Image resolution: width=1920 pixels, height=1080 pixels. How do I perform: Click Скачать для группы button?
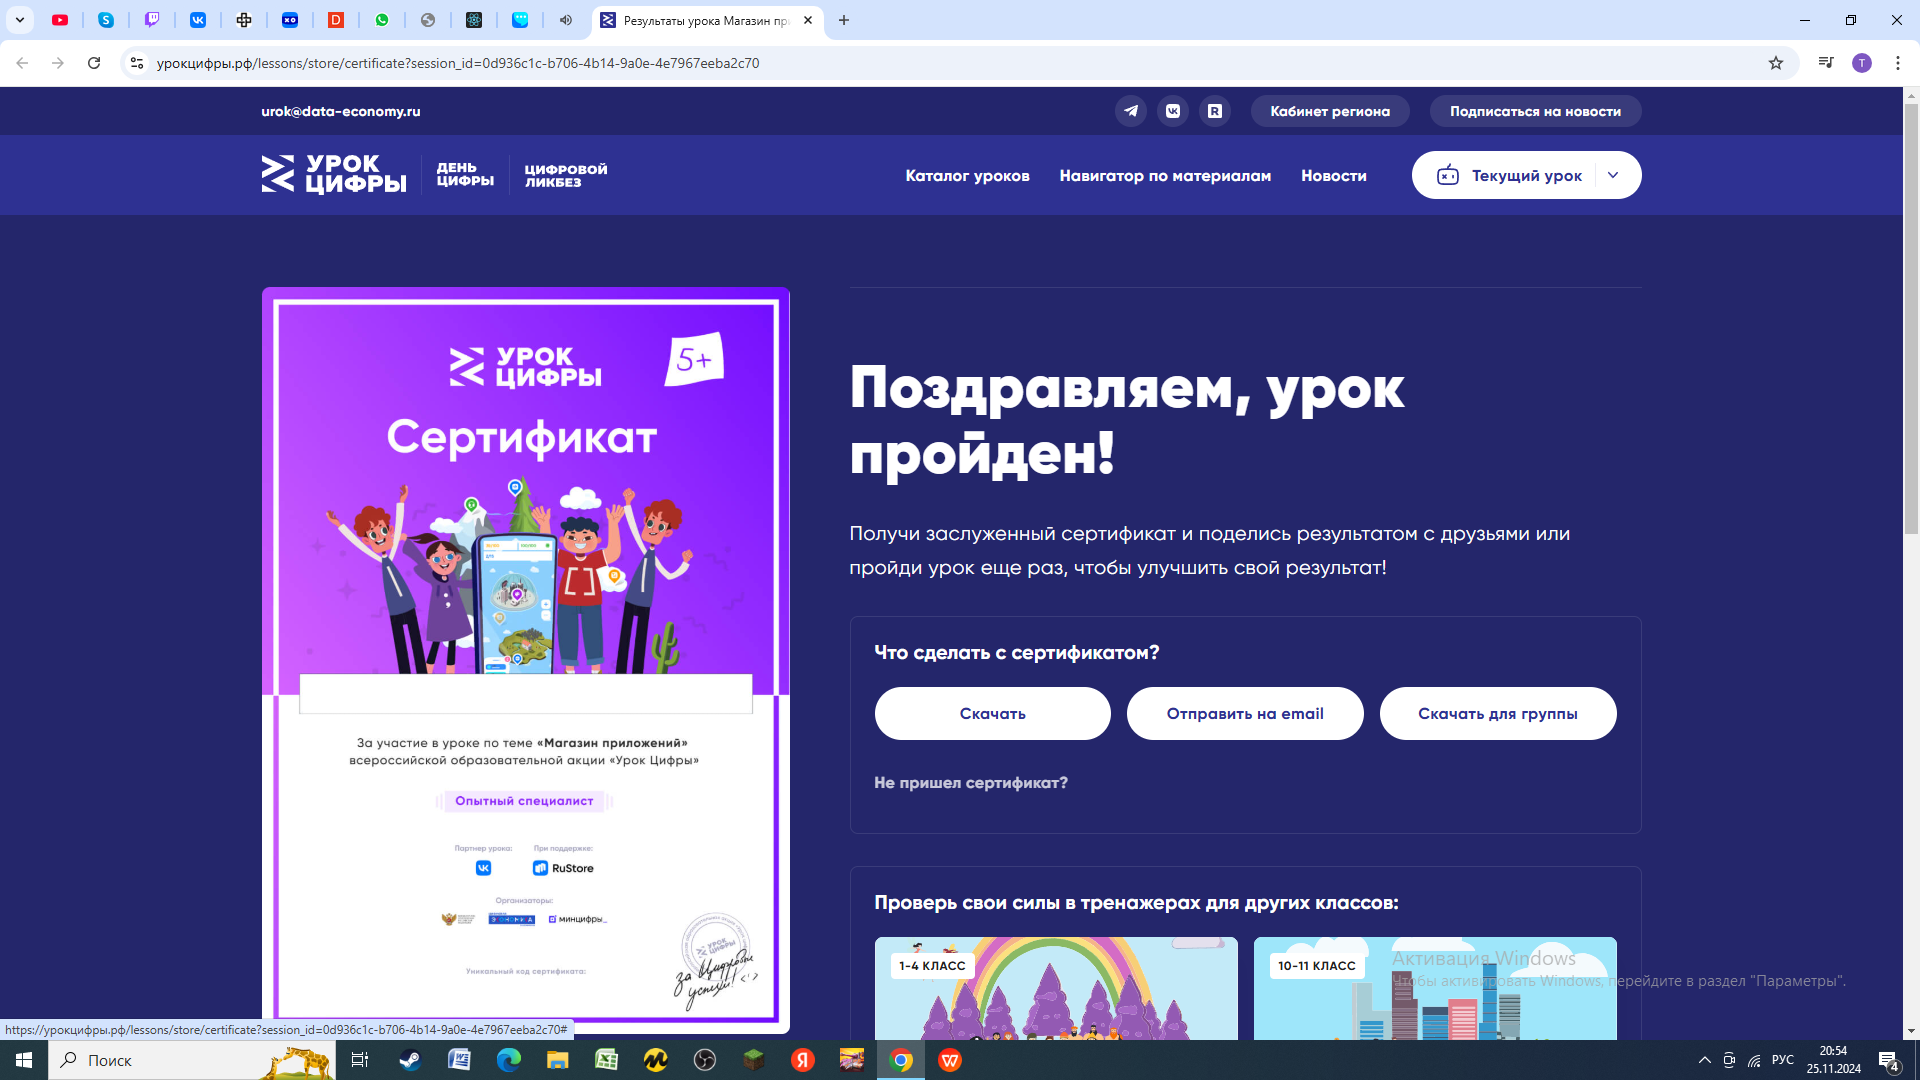1498,714
